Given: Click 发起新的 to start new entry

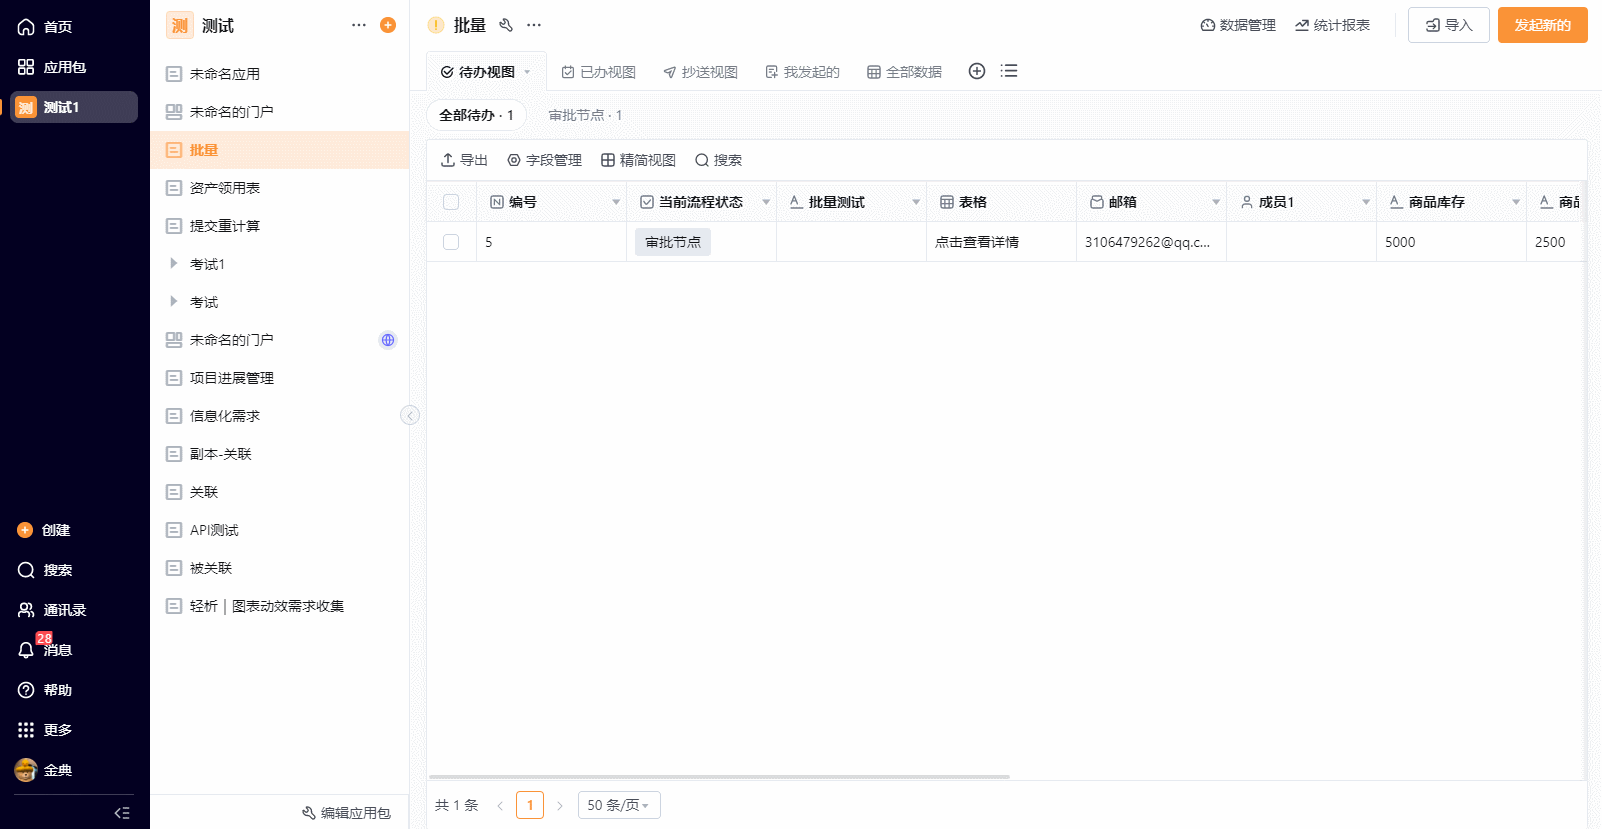Looking at the screenshot, I should (1543, 25).
